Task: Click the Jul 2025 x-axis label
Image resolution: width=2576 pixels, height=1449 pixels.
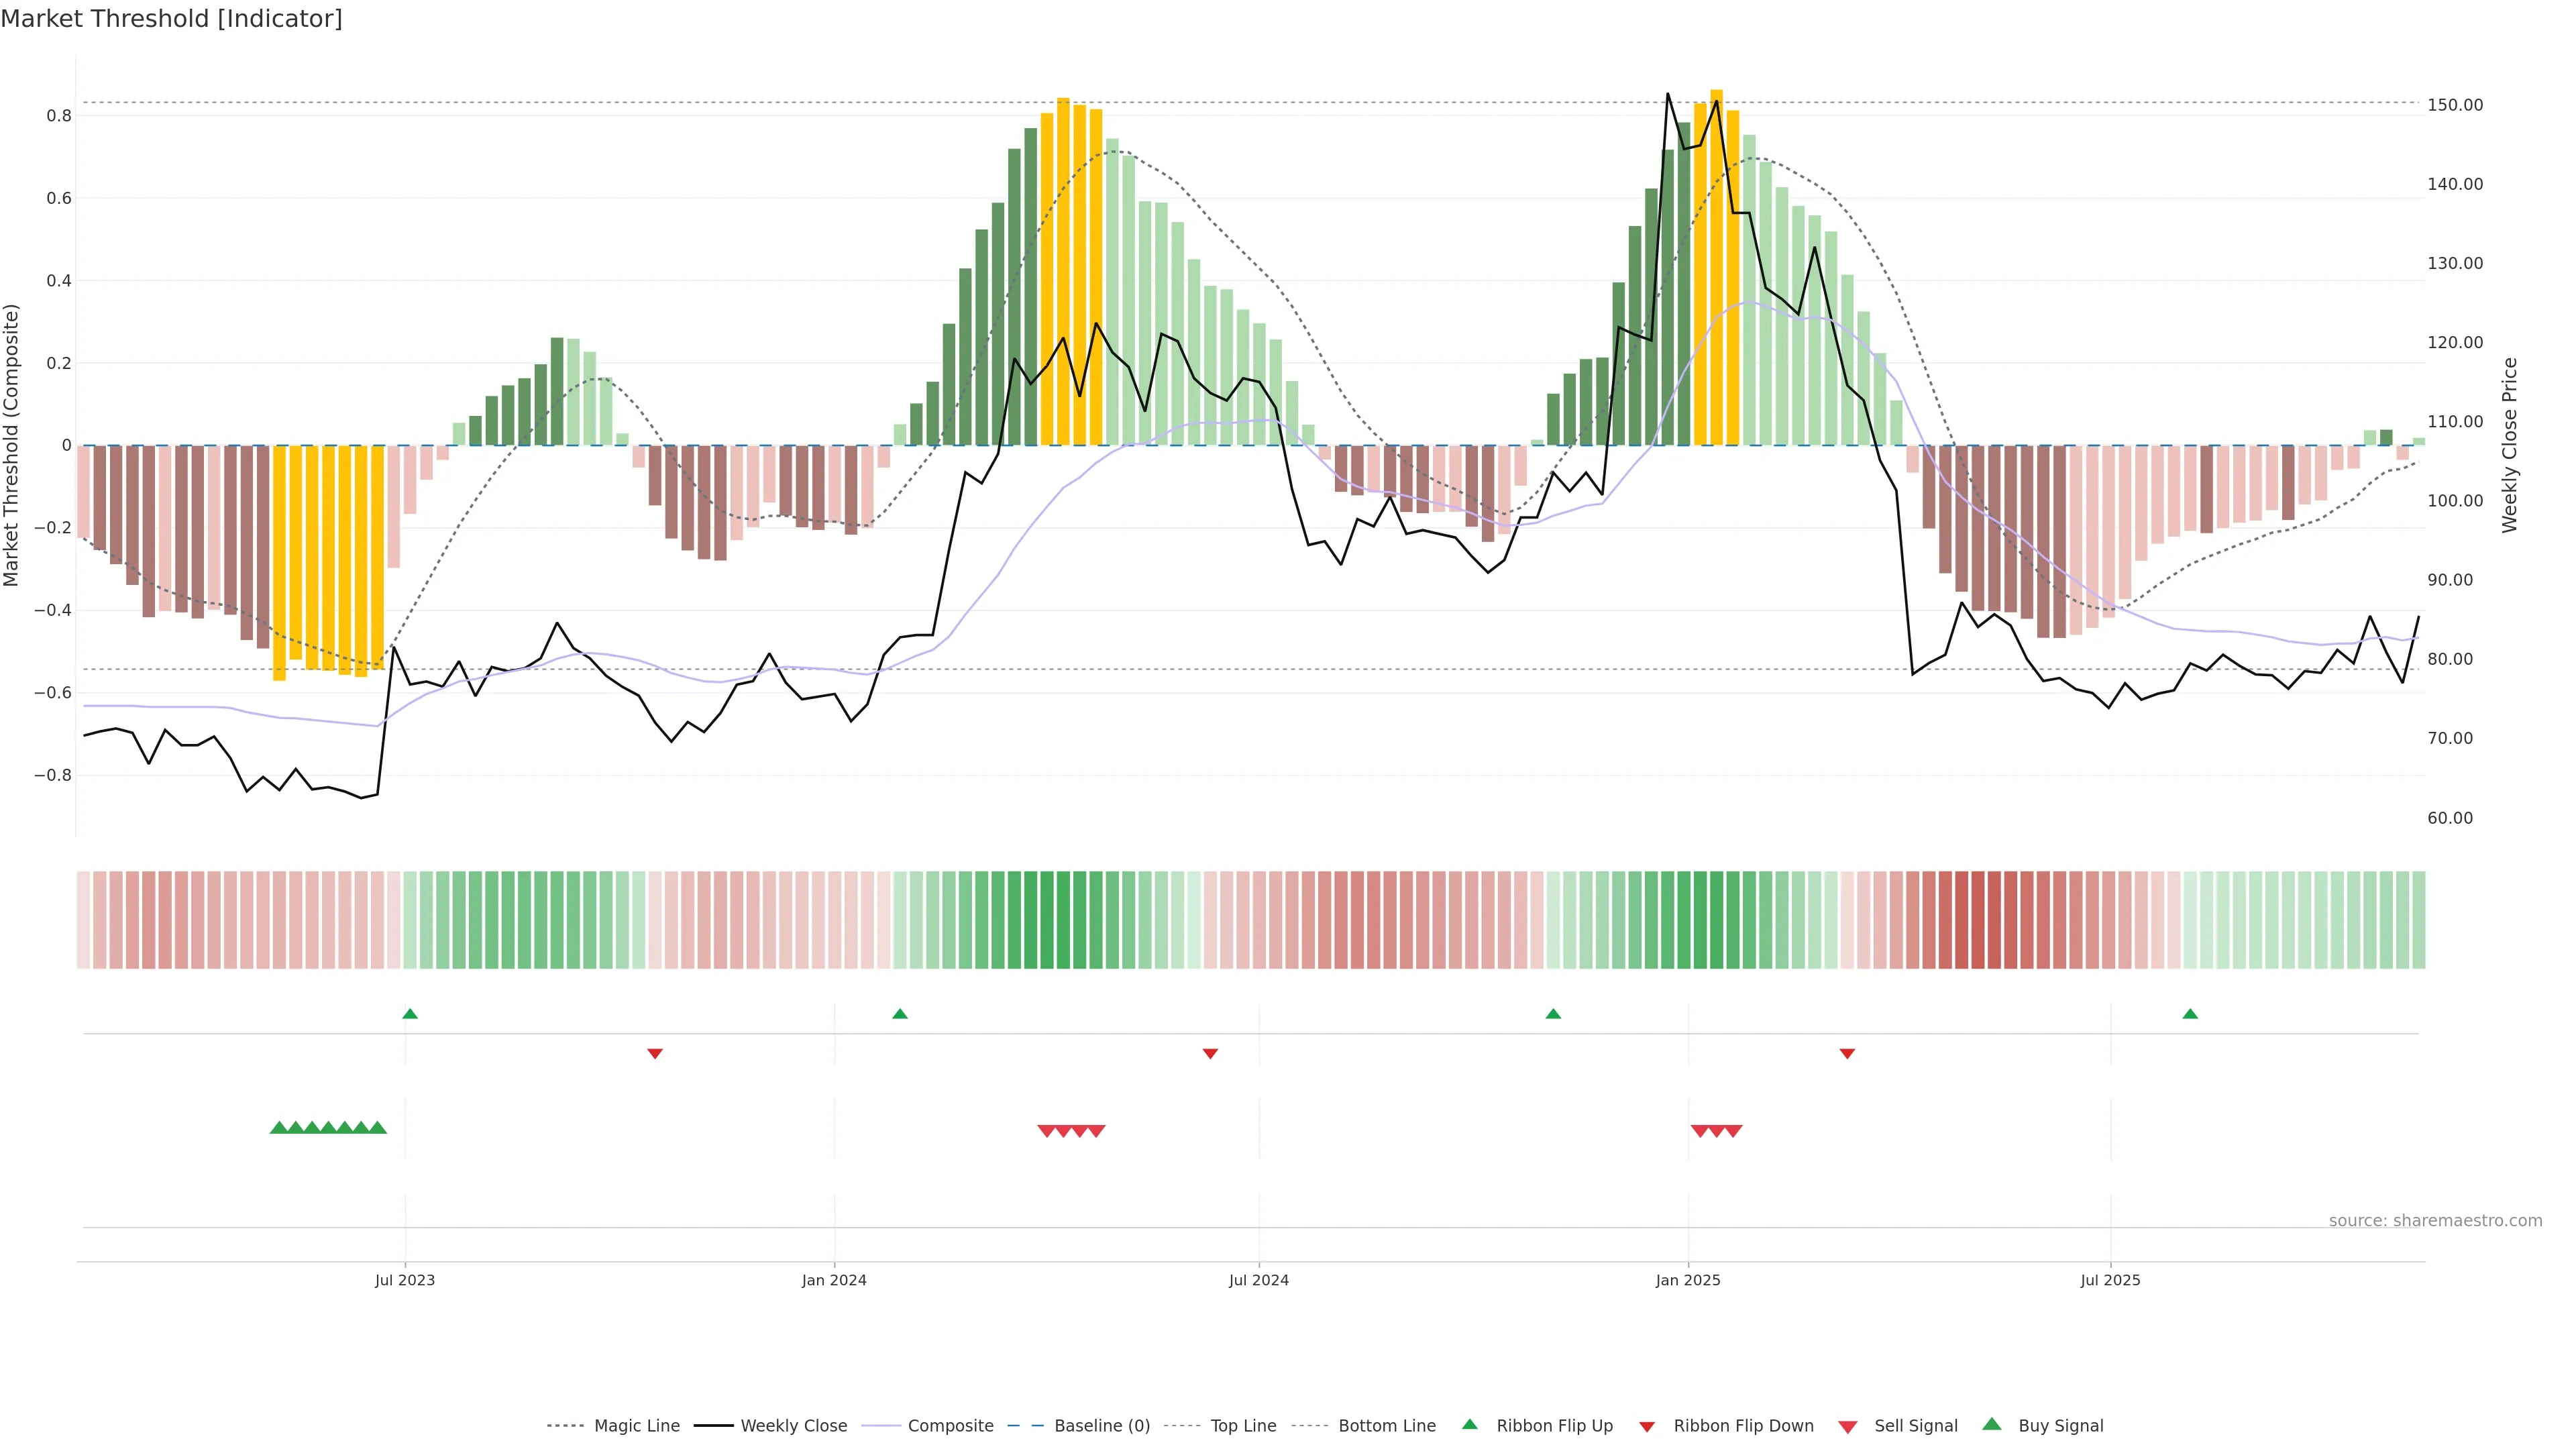Action: (2110, 1280)
